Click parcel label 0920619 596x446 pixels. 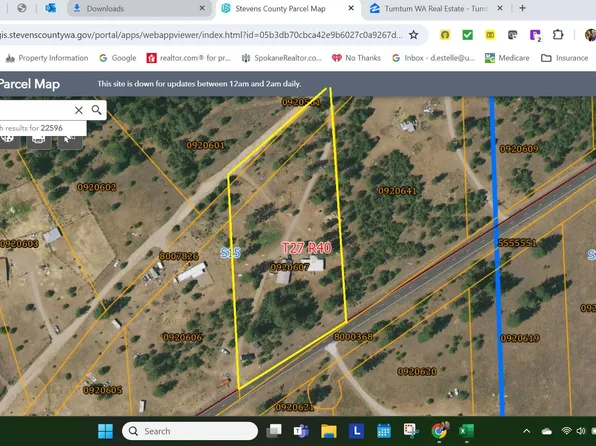(520, 338)
